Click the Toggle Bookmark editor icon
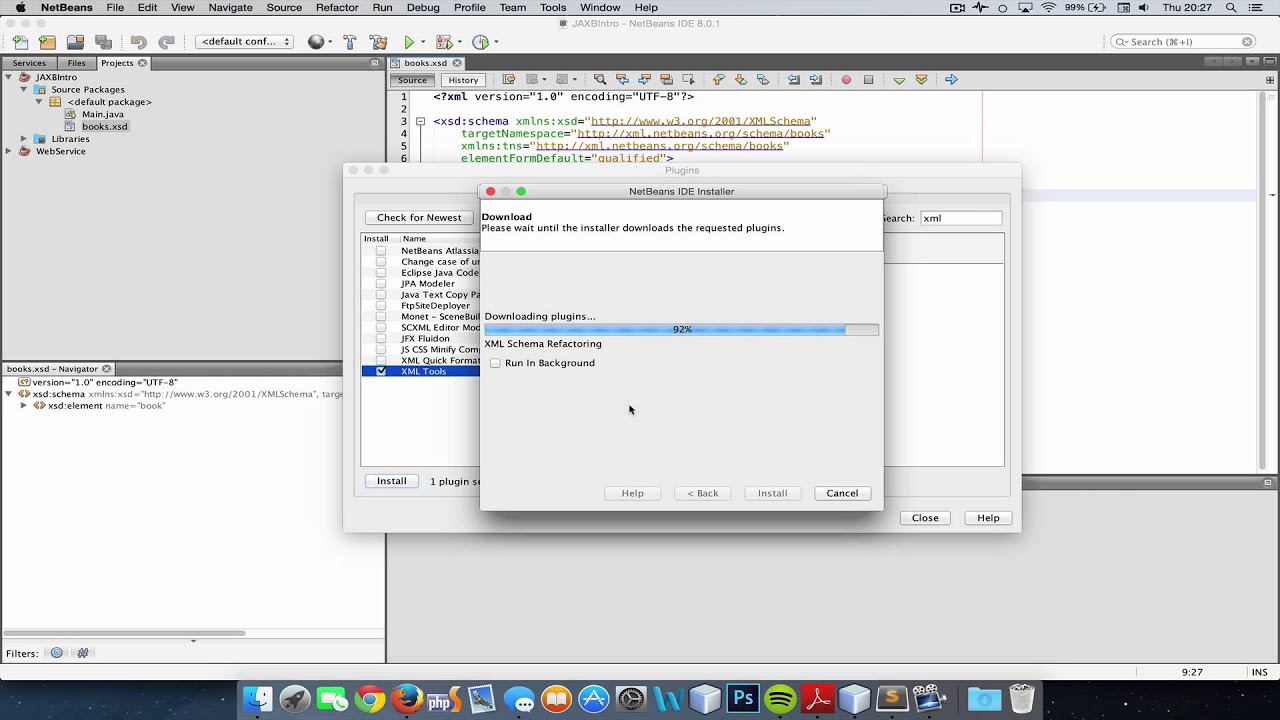Image resolution: width=1280 pixels, height=720 pixels. (x=763, y=80)
